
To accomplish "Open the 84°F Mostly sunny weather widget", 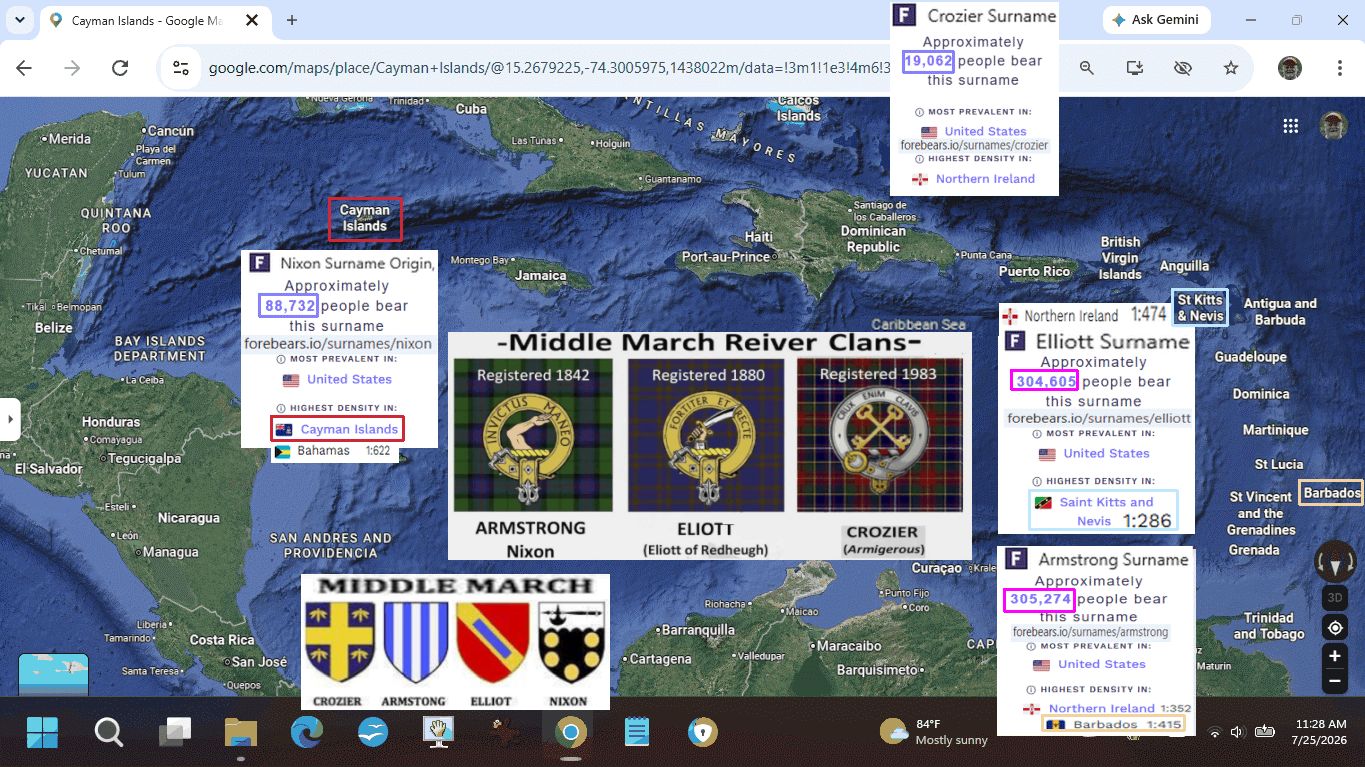I will click(934, 732).
